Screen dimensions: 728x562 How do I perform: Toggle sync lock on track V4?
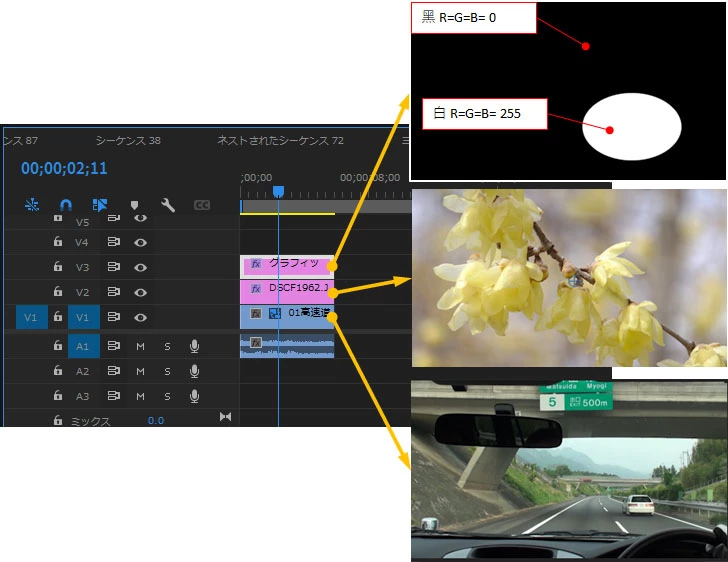tap(114, 242)
